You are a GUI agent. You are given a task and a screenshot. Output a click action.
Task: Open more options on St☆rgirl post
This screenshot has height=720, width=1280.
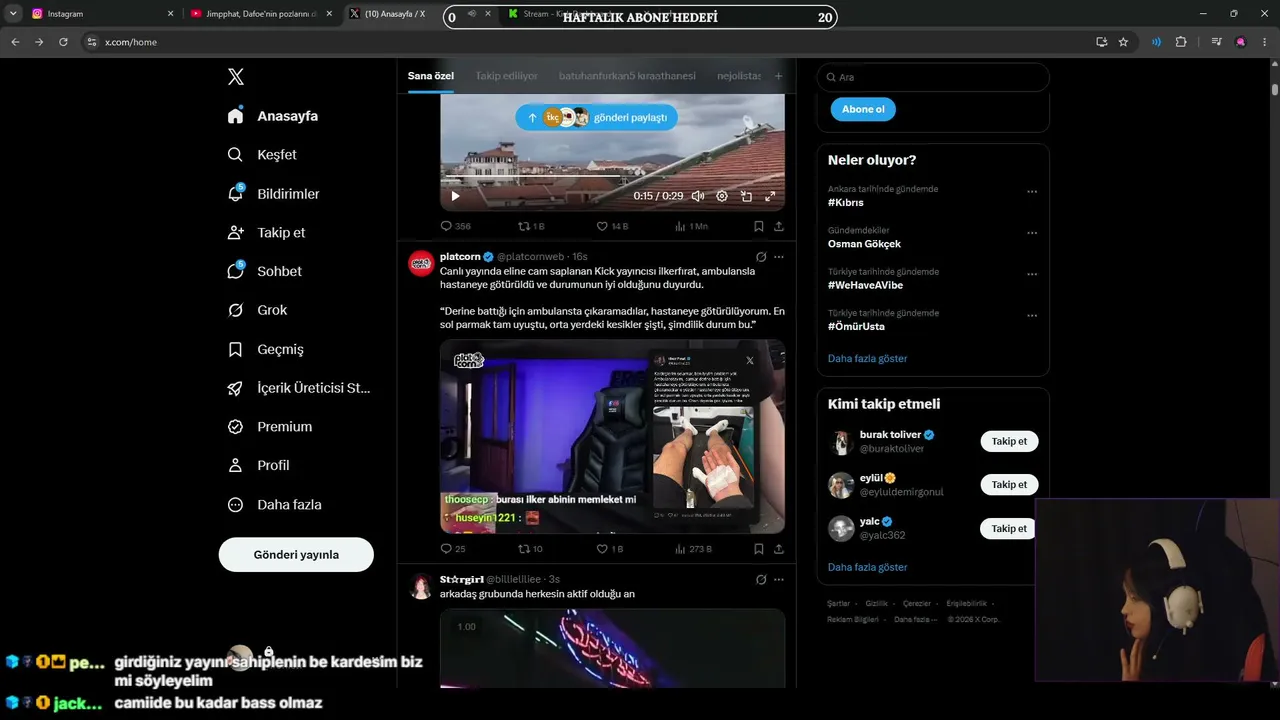point(779,579)
